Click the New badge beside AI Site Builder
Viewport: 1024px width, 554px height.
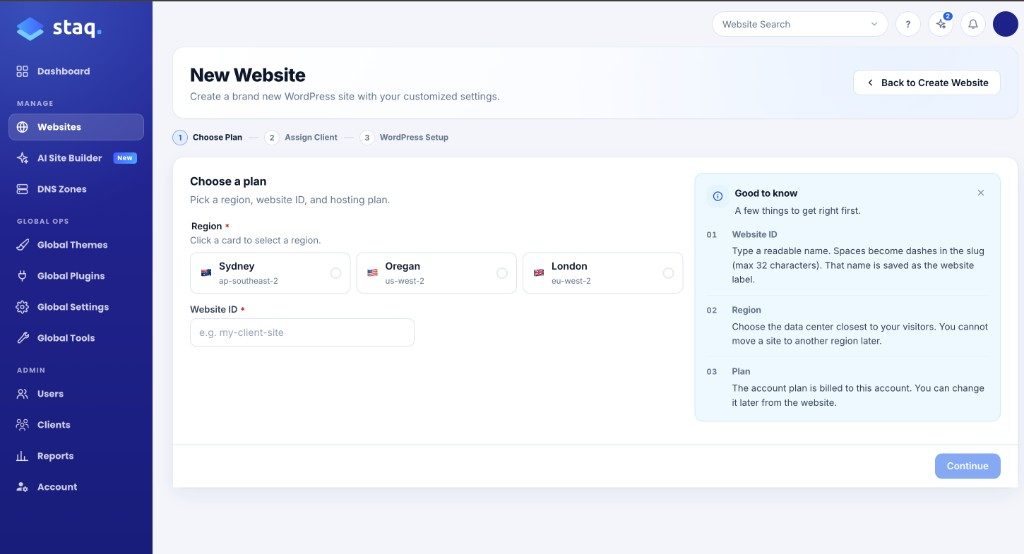125,158
